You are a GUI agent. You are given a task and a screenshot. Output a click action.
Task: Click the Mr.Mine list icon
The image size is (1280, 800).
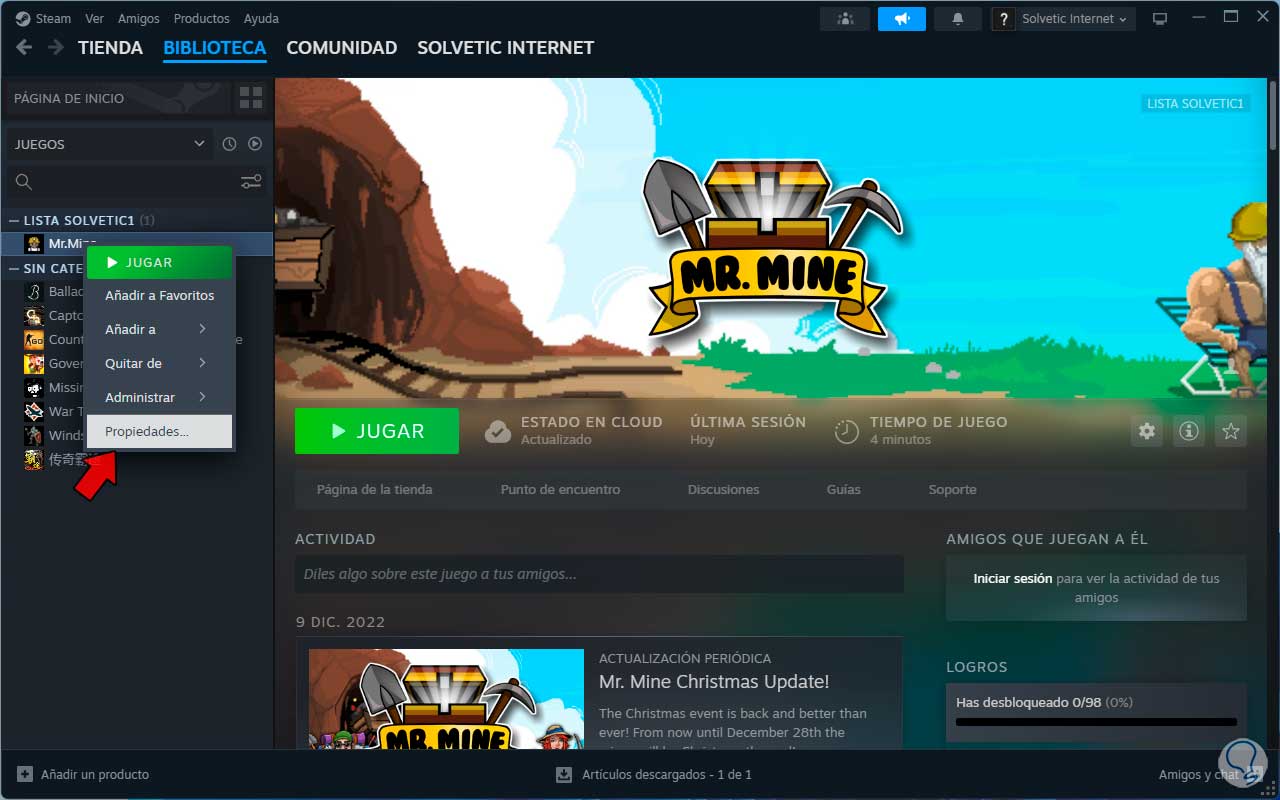click(x=34, y=244)
